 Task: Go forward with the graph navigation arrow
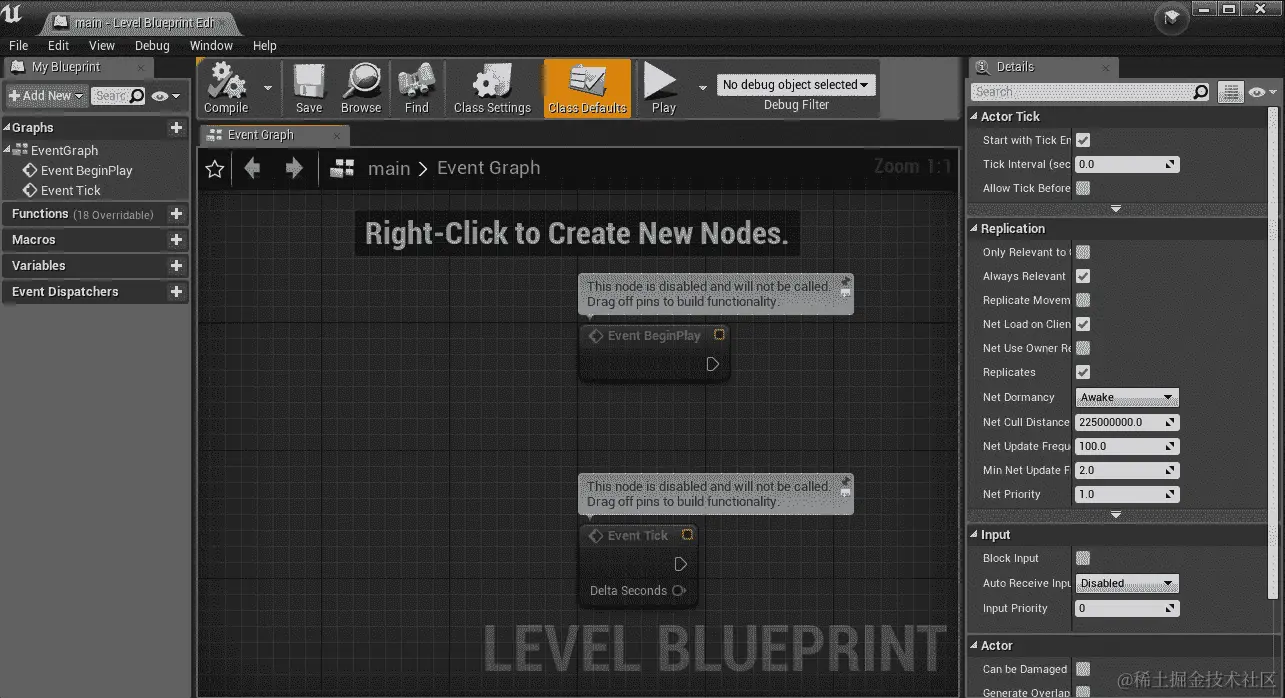point(293,168)
